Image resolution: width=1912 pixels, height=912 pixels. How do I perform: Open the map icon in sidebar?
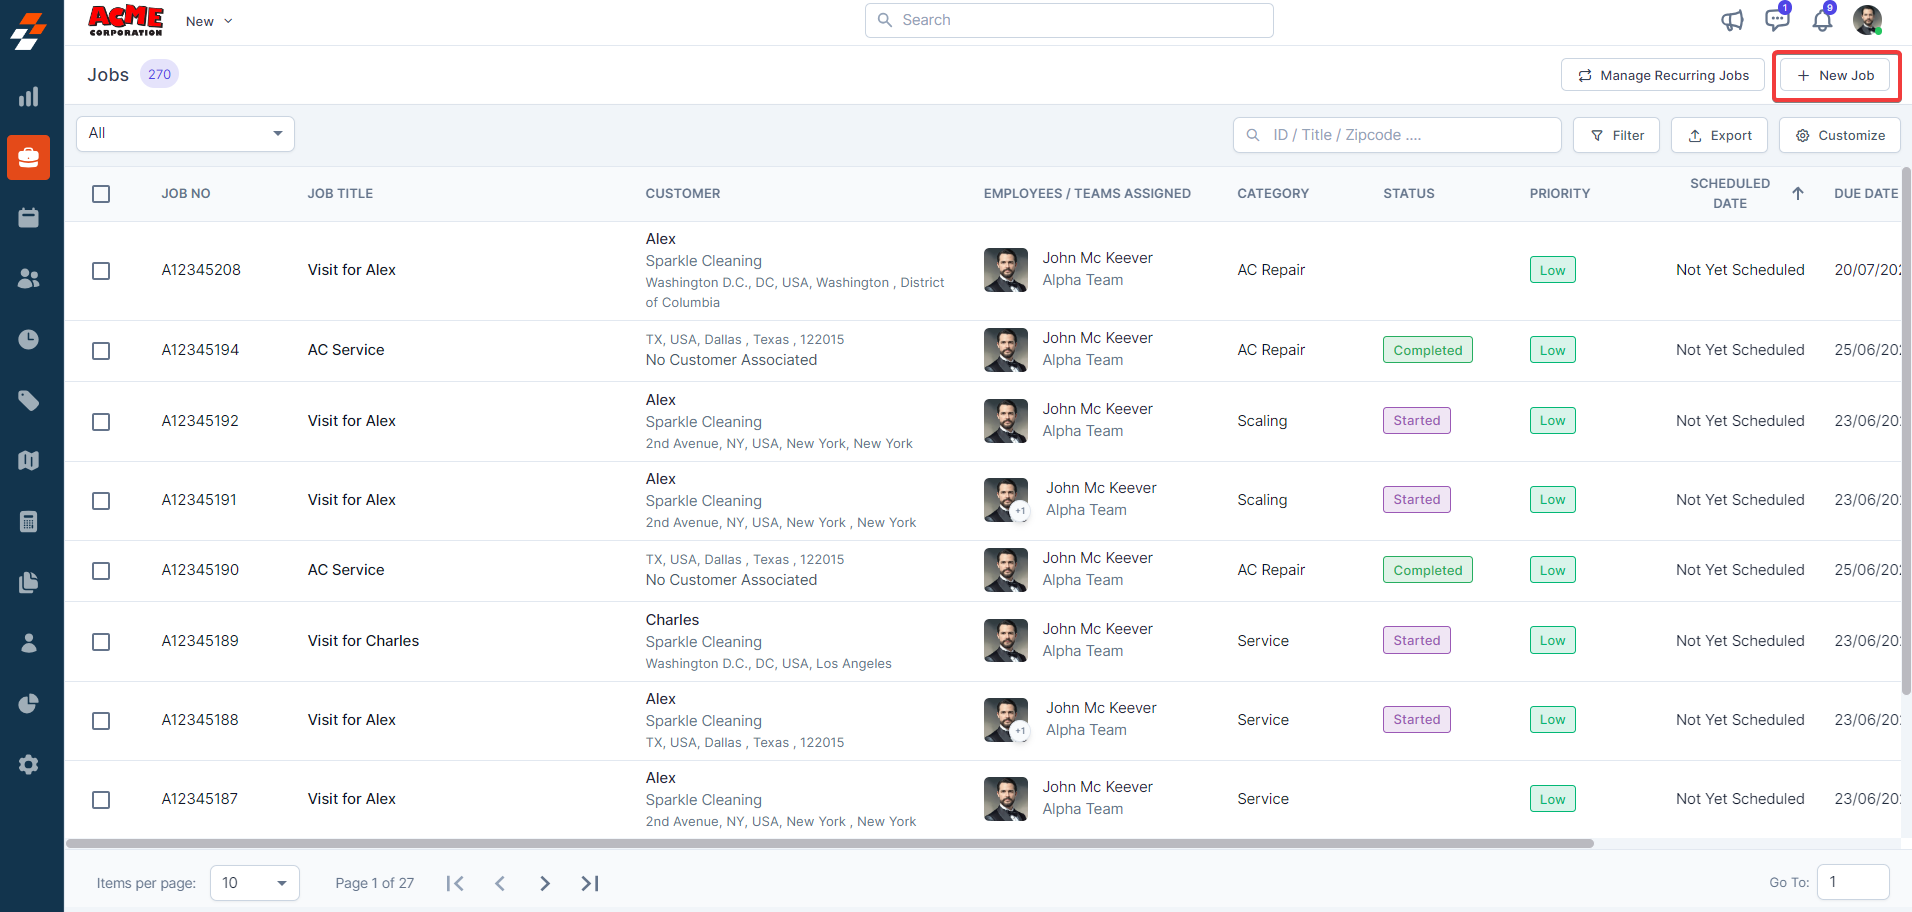[29, 461]
